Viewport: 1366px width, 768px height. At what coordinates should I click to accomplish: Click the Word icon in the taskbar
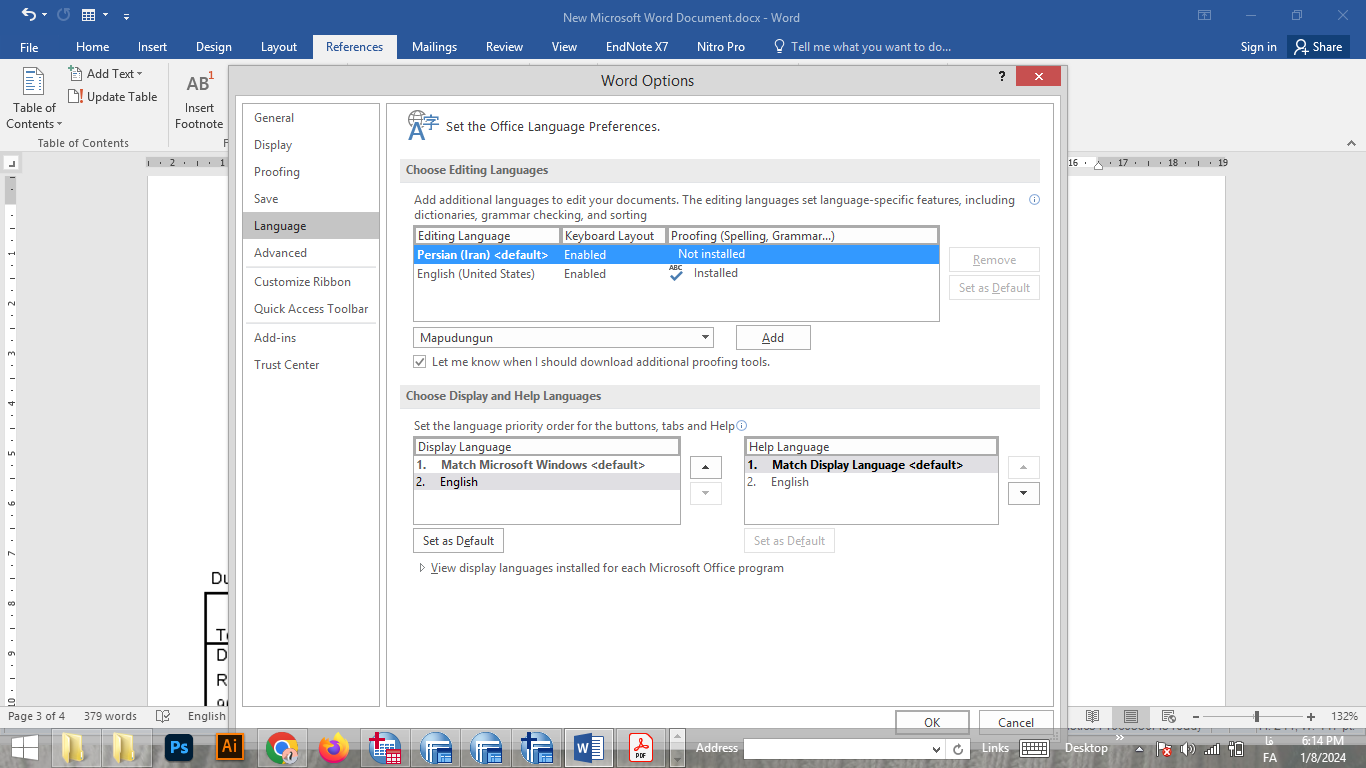588,747
